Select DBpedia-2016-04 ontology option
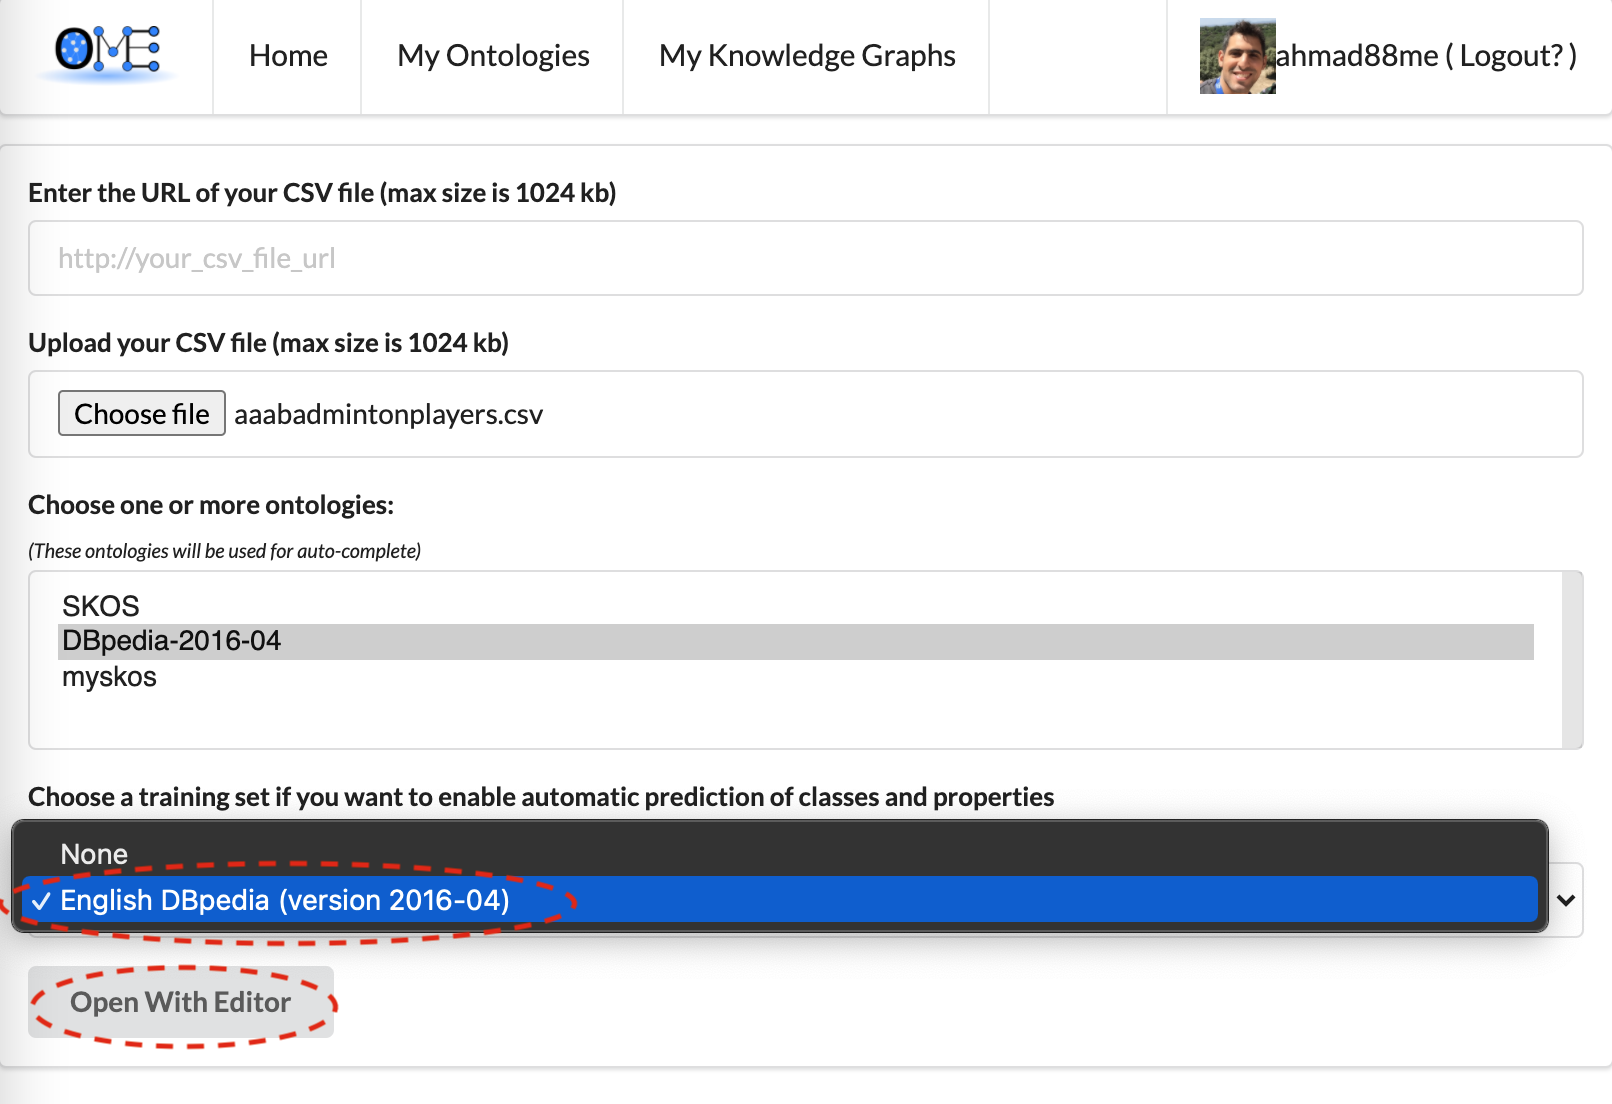The height and width of the screenshot is (1104, 1612). [x=172, y=641]
